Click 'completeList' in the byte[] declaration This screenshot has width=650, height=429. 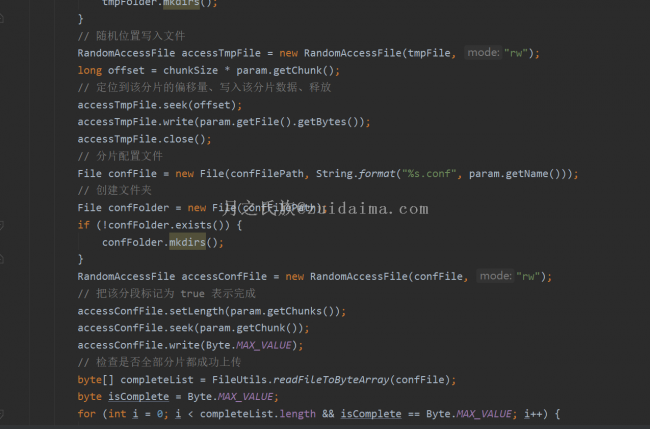tap(157, 380)
